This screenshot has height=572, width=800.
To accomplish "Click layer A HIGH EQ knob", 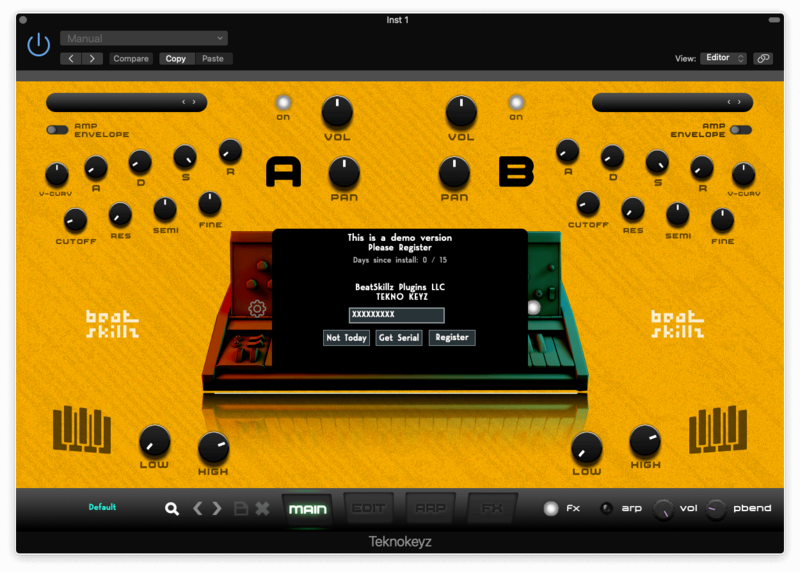I will click(213, 447).
